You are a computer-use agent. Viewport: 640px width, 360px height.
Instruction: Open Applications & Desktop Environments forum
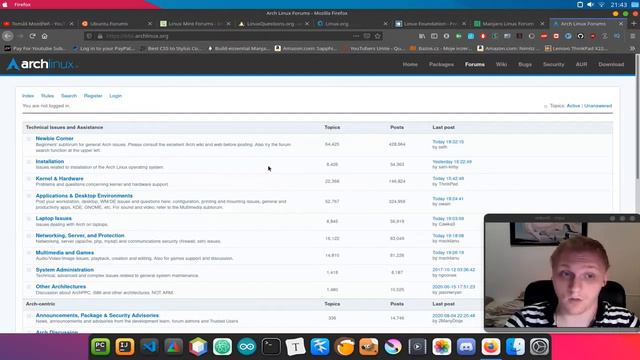[84, 196]
